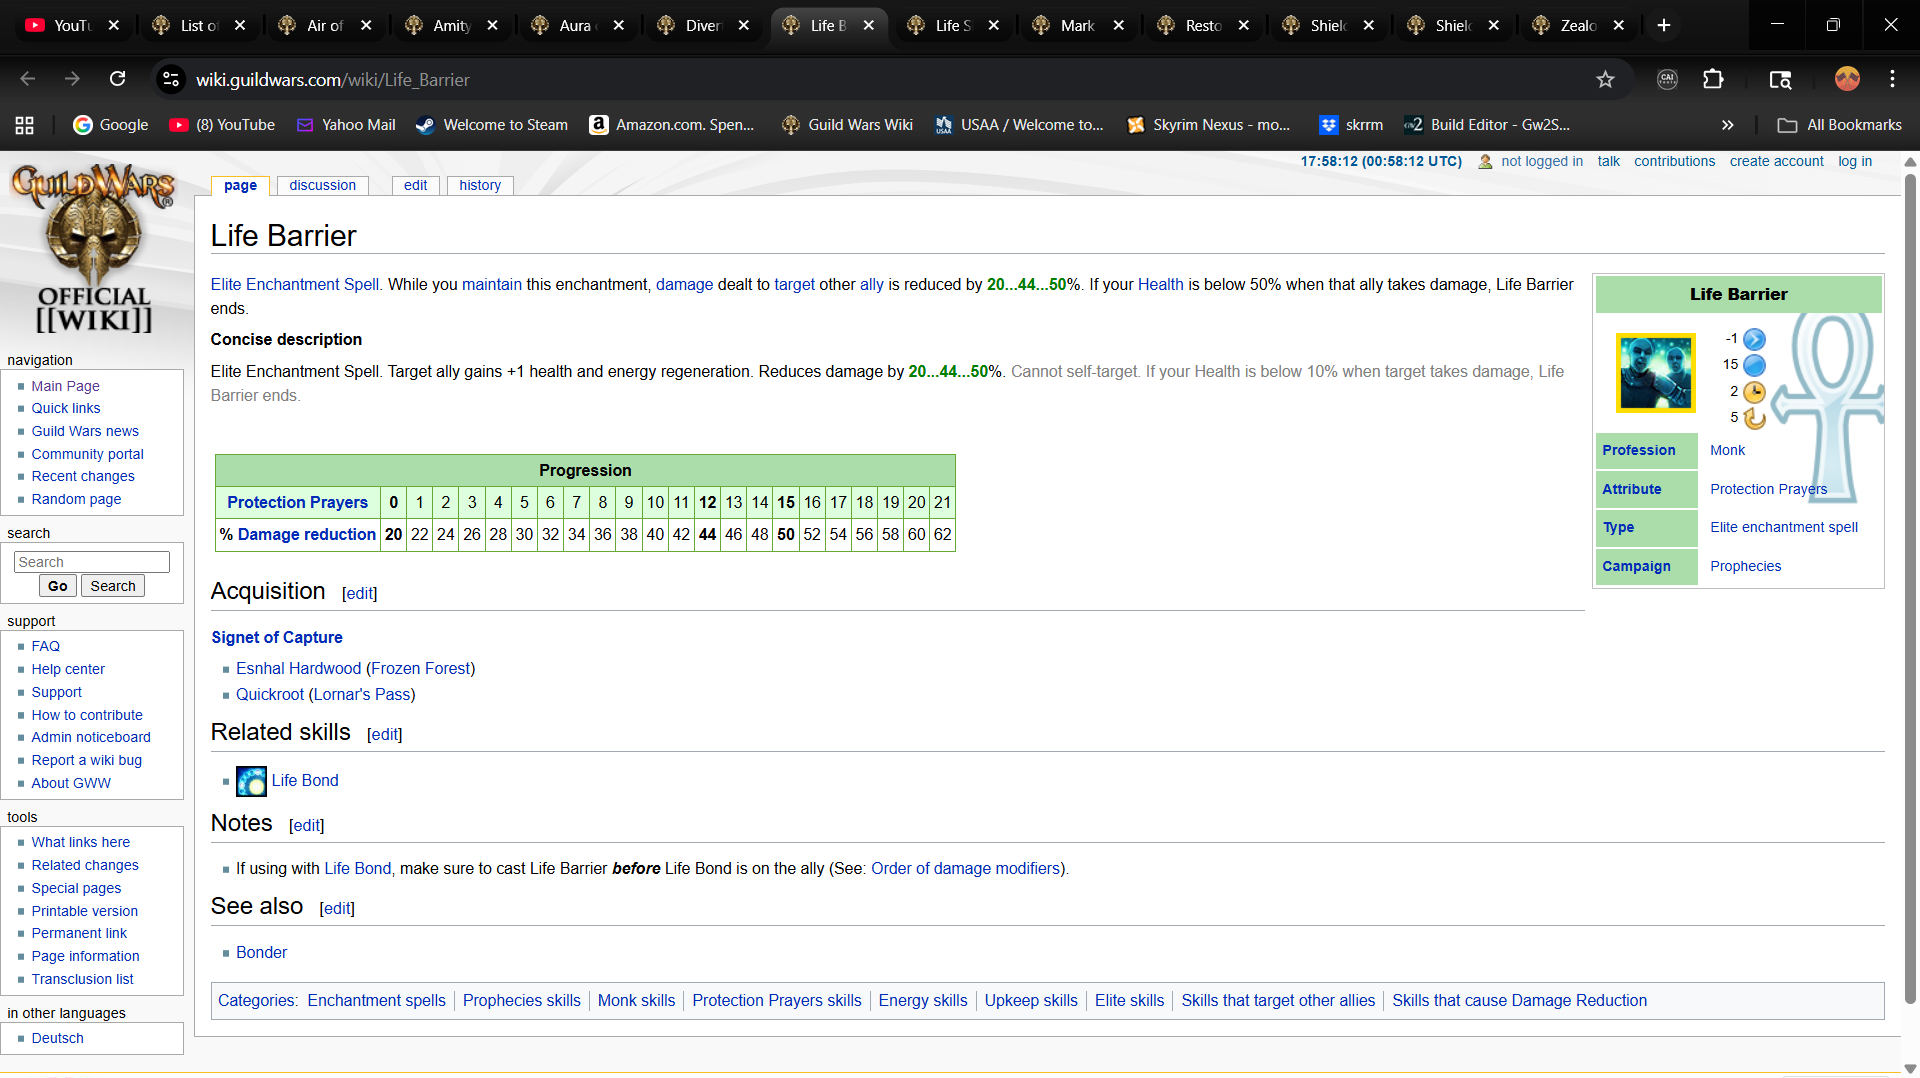
Task: Open the Order of damage modifiers link
Action: tap(965, 868)
